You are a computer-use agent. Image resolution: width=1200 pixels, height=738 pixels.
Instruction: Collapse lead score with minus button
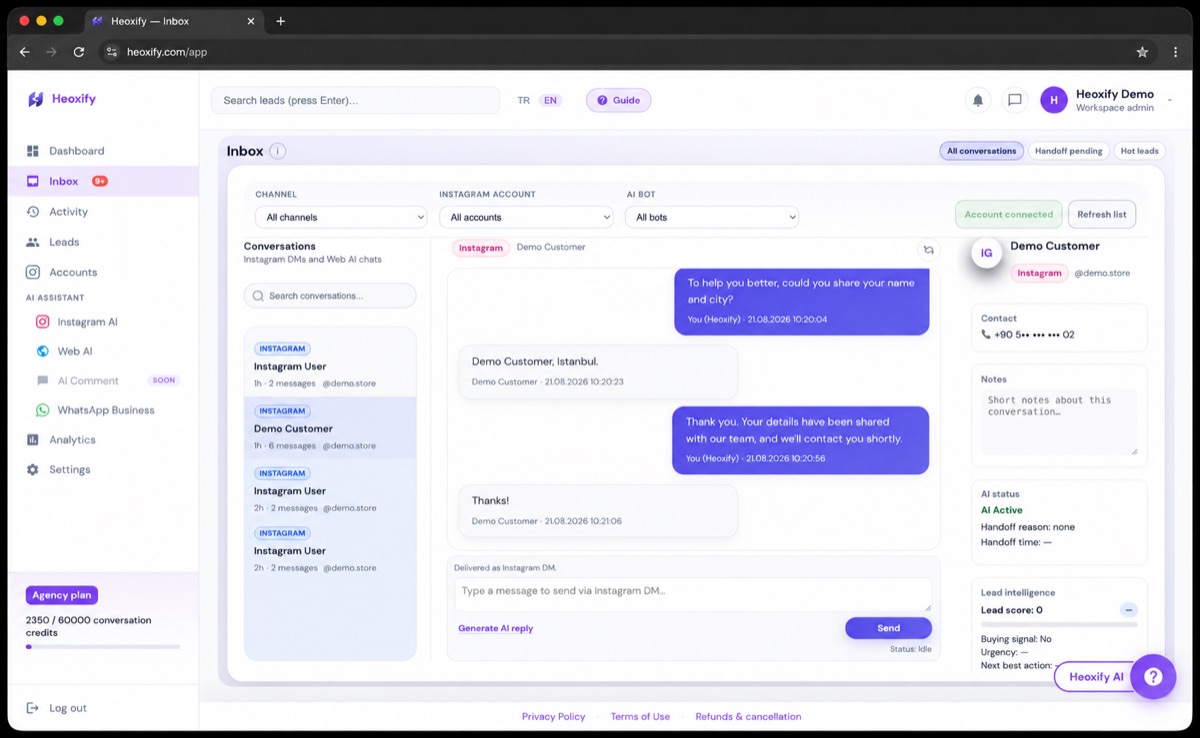click(x=1129, y=610)
